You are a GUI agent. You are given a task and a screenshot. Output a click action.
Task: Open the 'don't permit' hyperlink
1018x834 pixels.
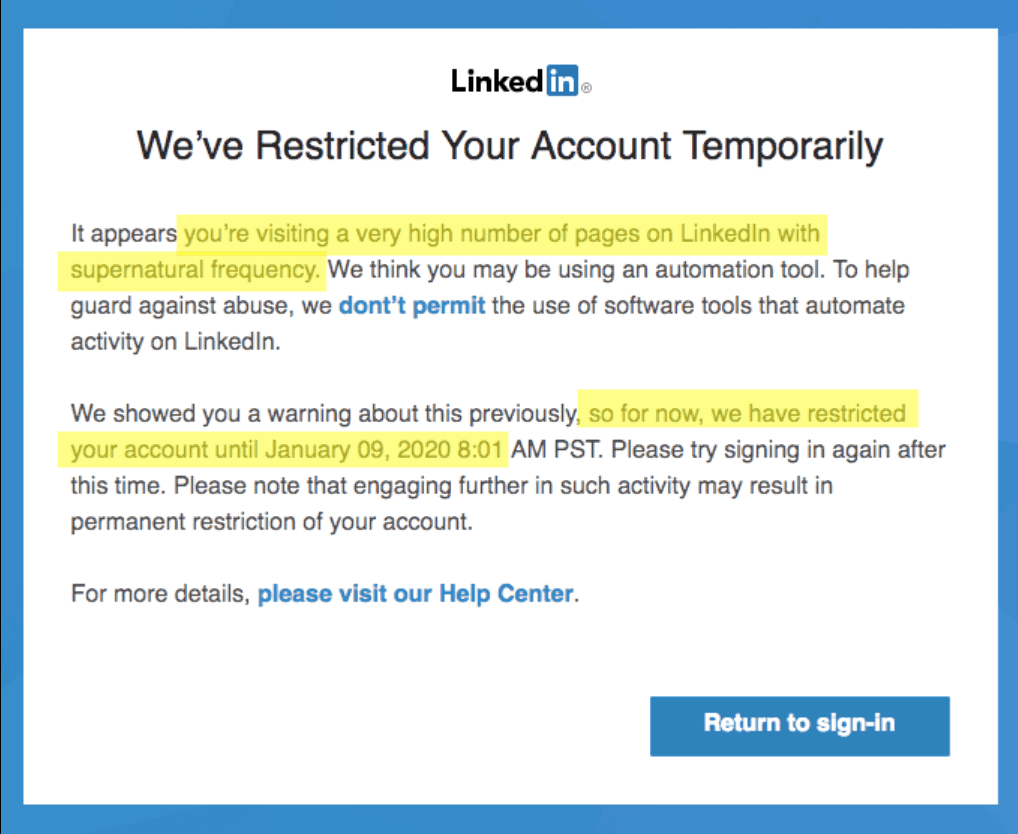click(x=411, y=305)
